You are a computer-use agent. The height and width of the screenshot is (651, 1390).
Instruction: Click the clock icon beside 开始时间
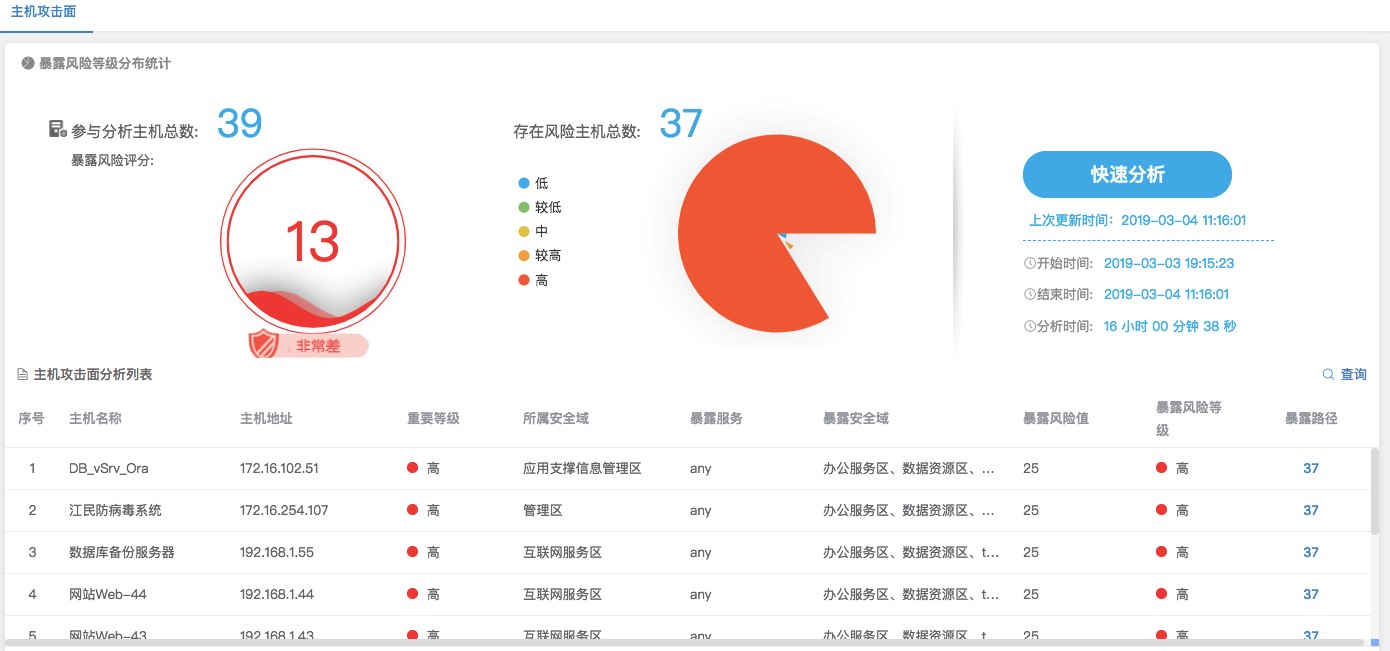pyautogui.click(x=1030, y=264)
